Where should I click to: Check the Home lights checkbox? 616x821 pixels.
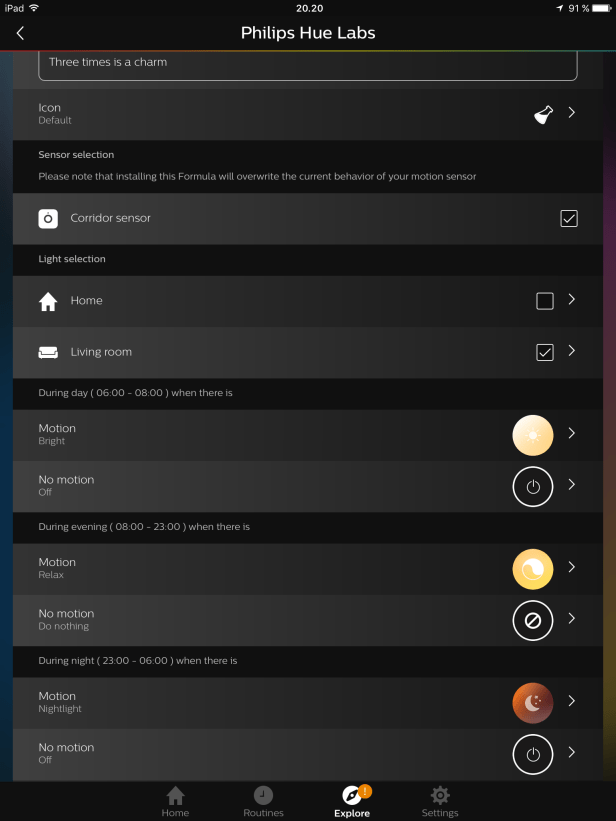545,301
